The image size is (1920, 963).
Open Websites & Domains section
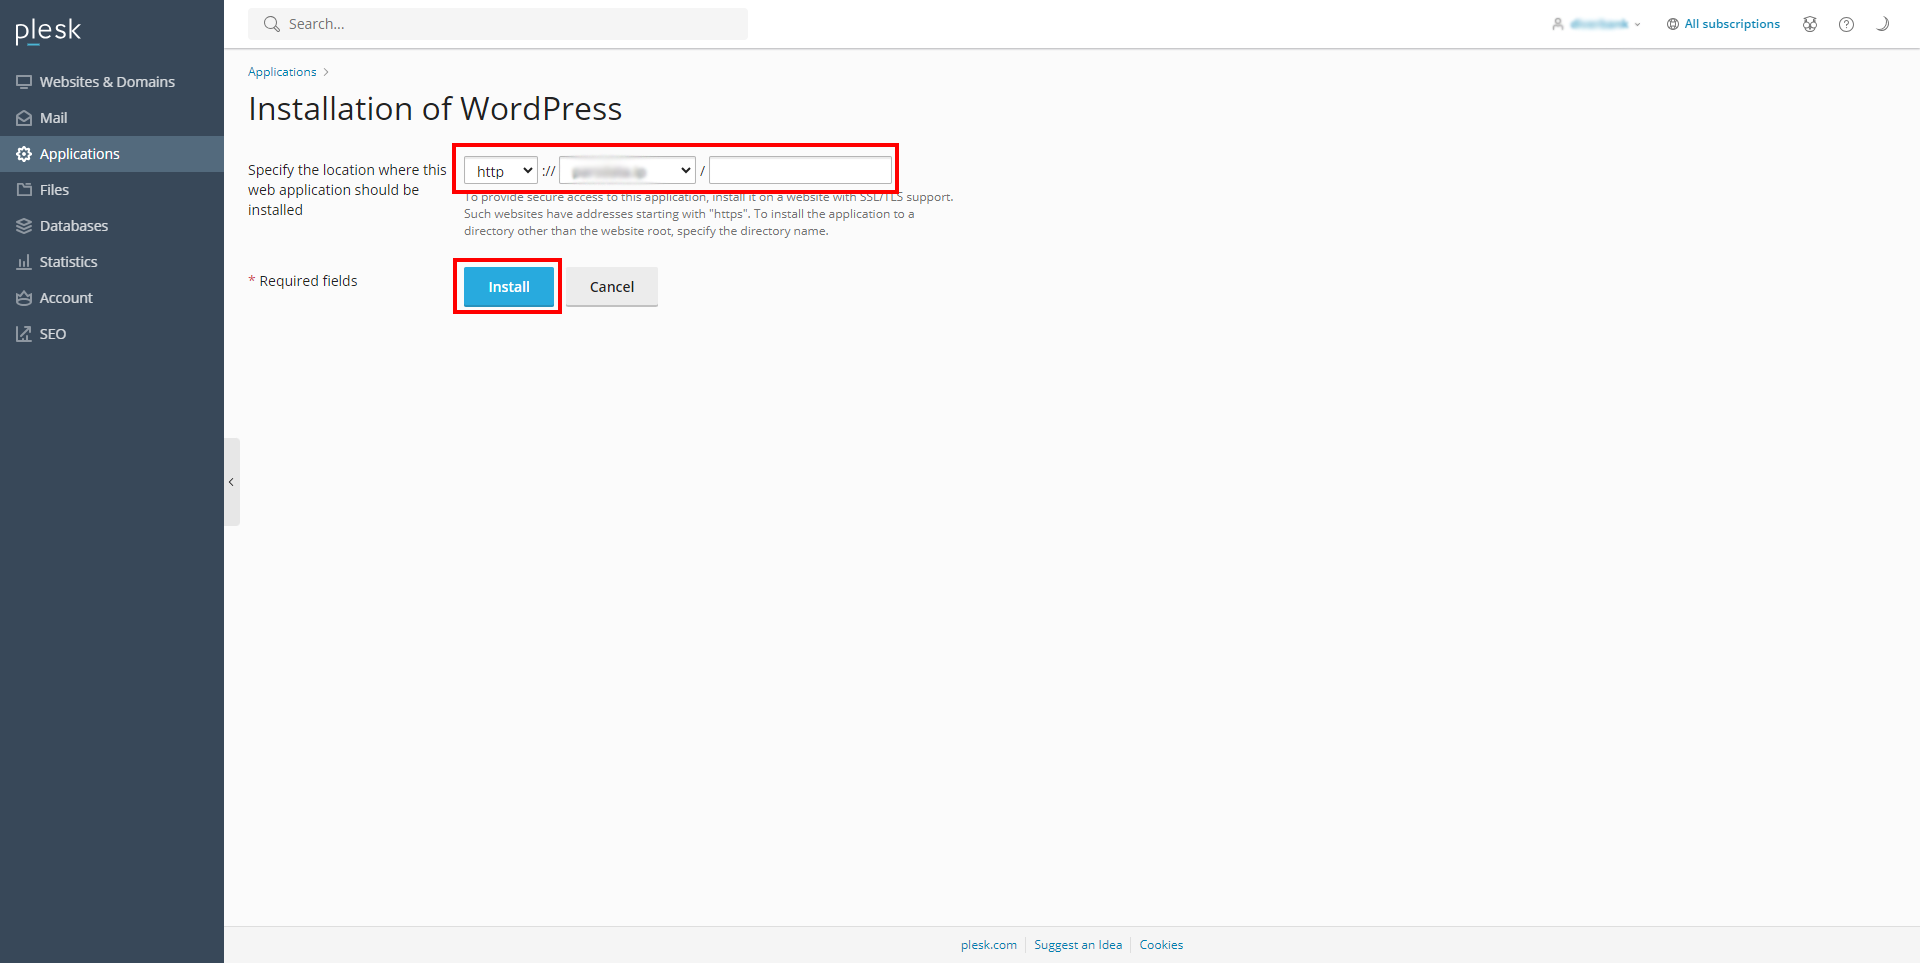pyautogui.click(x=112, y=82)
